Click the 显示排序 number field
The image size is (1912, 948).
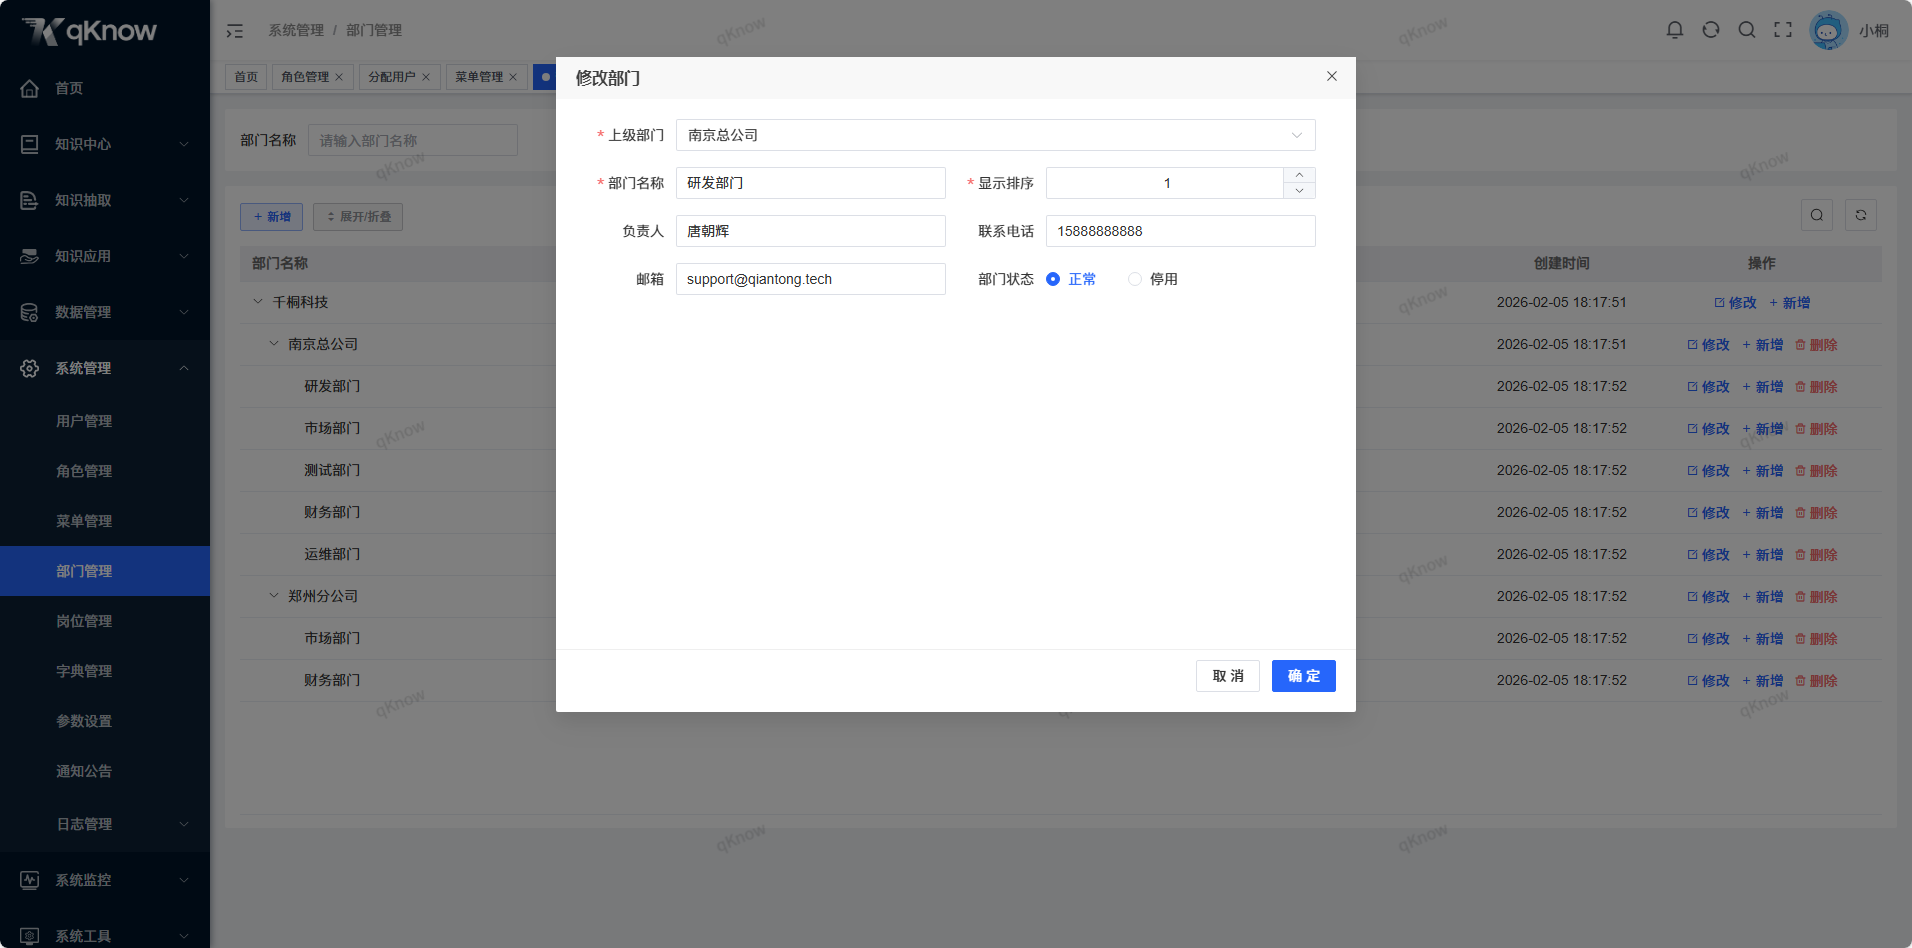tap(1165, 183)
